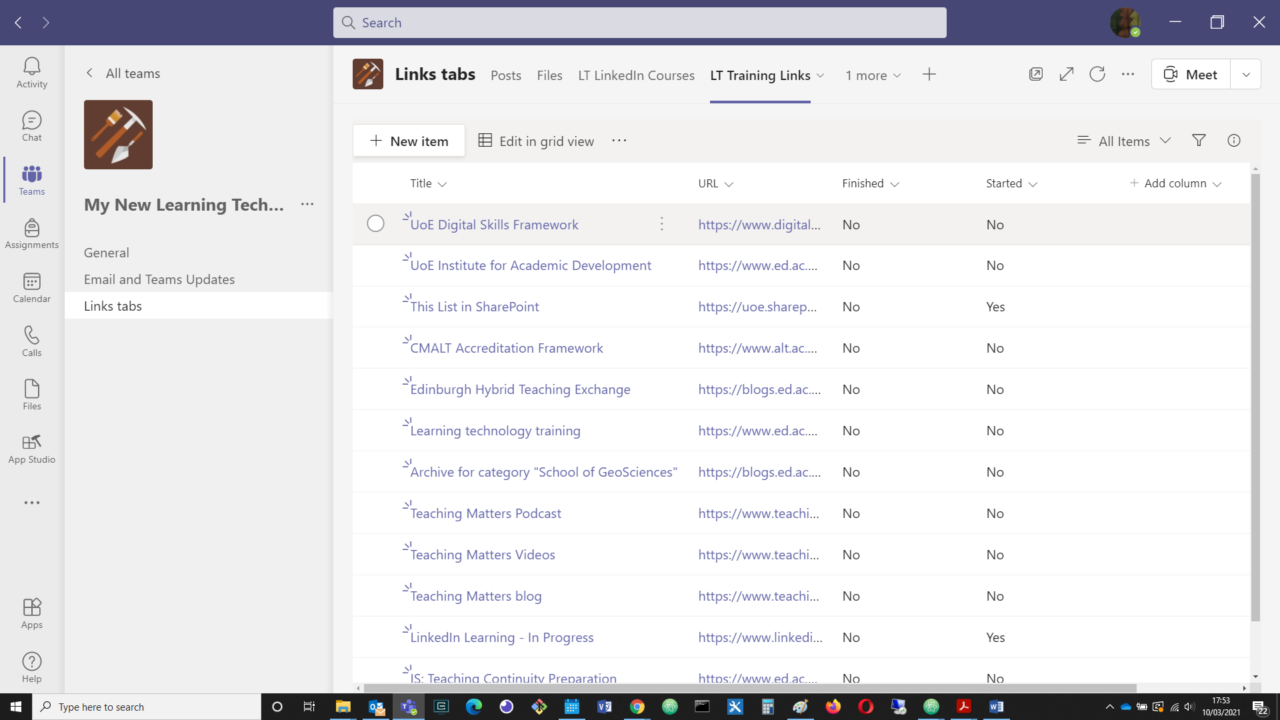Open the LT LinkedIn Courses tab
This screenshot has width=1280, height=720.
point(636,74)
